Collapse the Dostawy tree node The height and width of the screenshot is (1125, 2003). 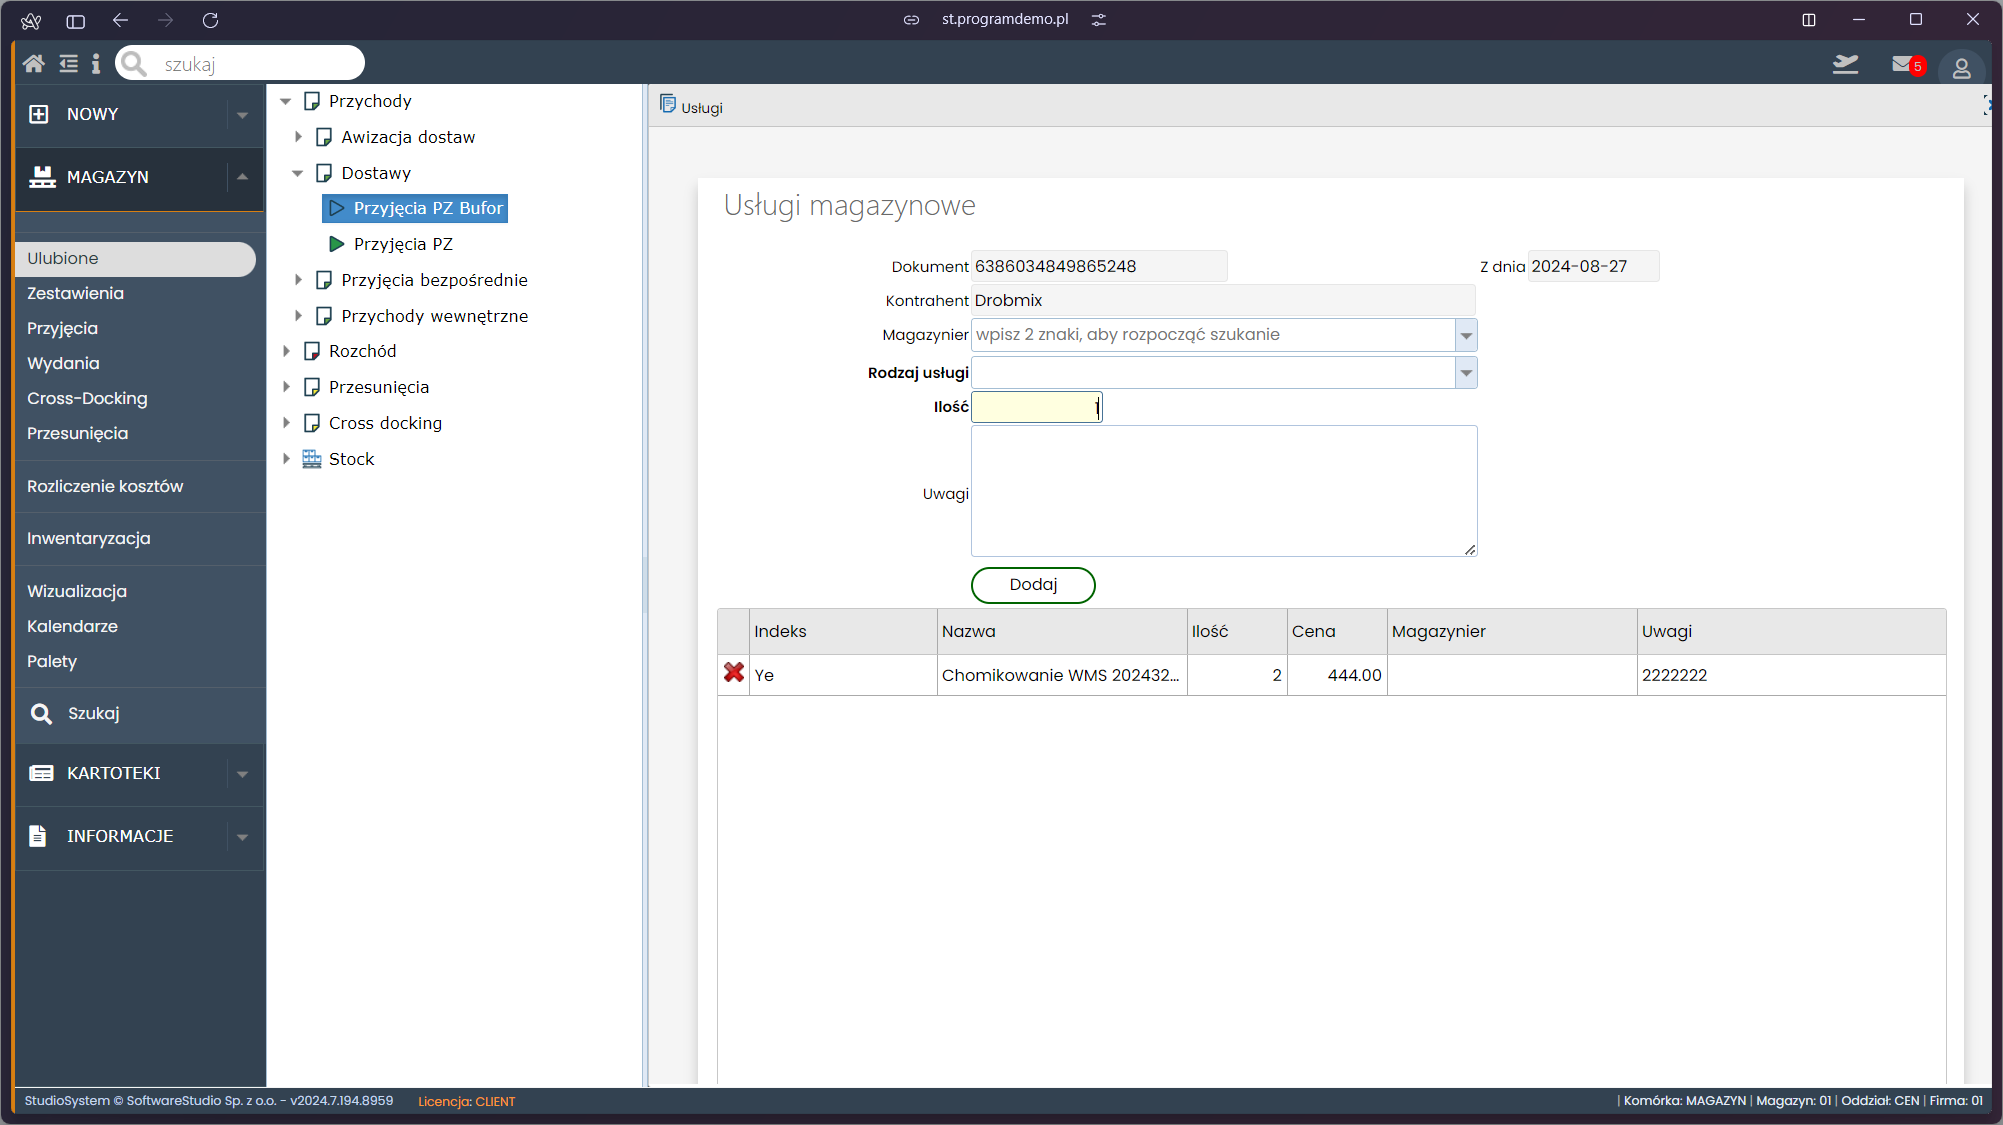coord(298,173)
